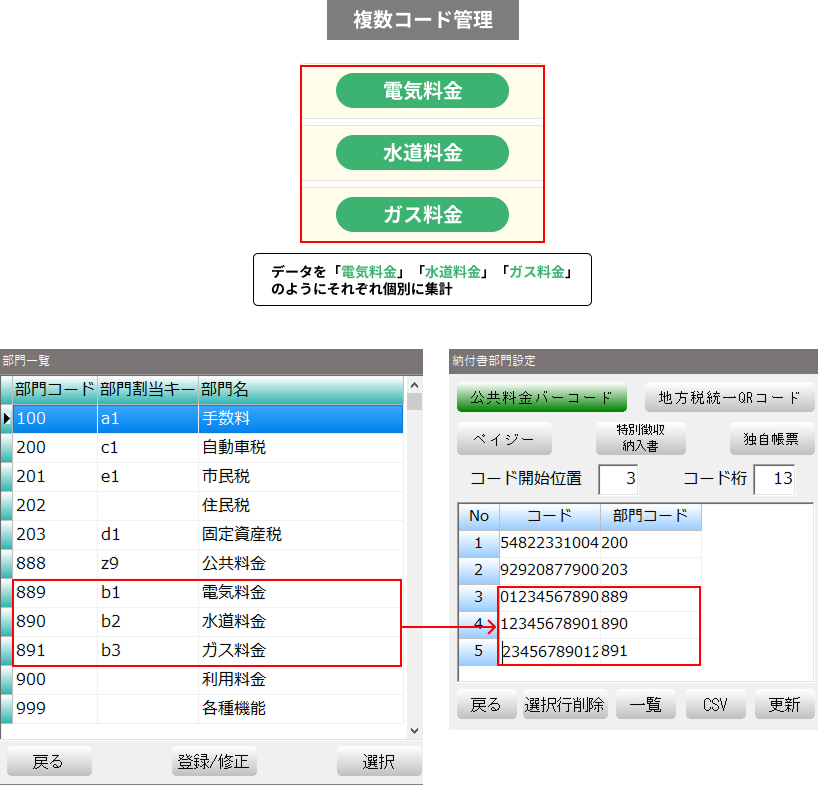Viewport: 818px width, 785px height.
Task: Open the 公共料金バーコード tab
Action: [x=541, y=397]
